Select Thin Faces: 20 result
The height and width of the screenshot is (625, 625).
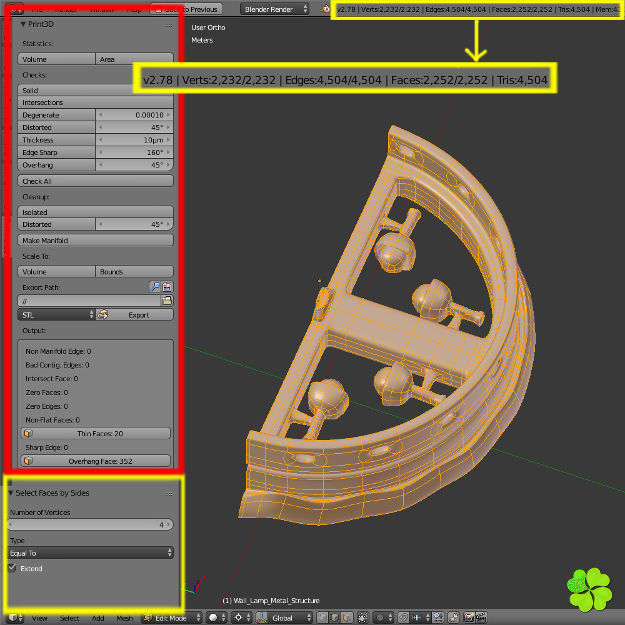pos(96,433)
